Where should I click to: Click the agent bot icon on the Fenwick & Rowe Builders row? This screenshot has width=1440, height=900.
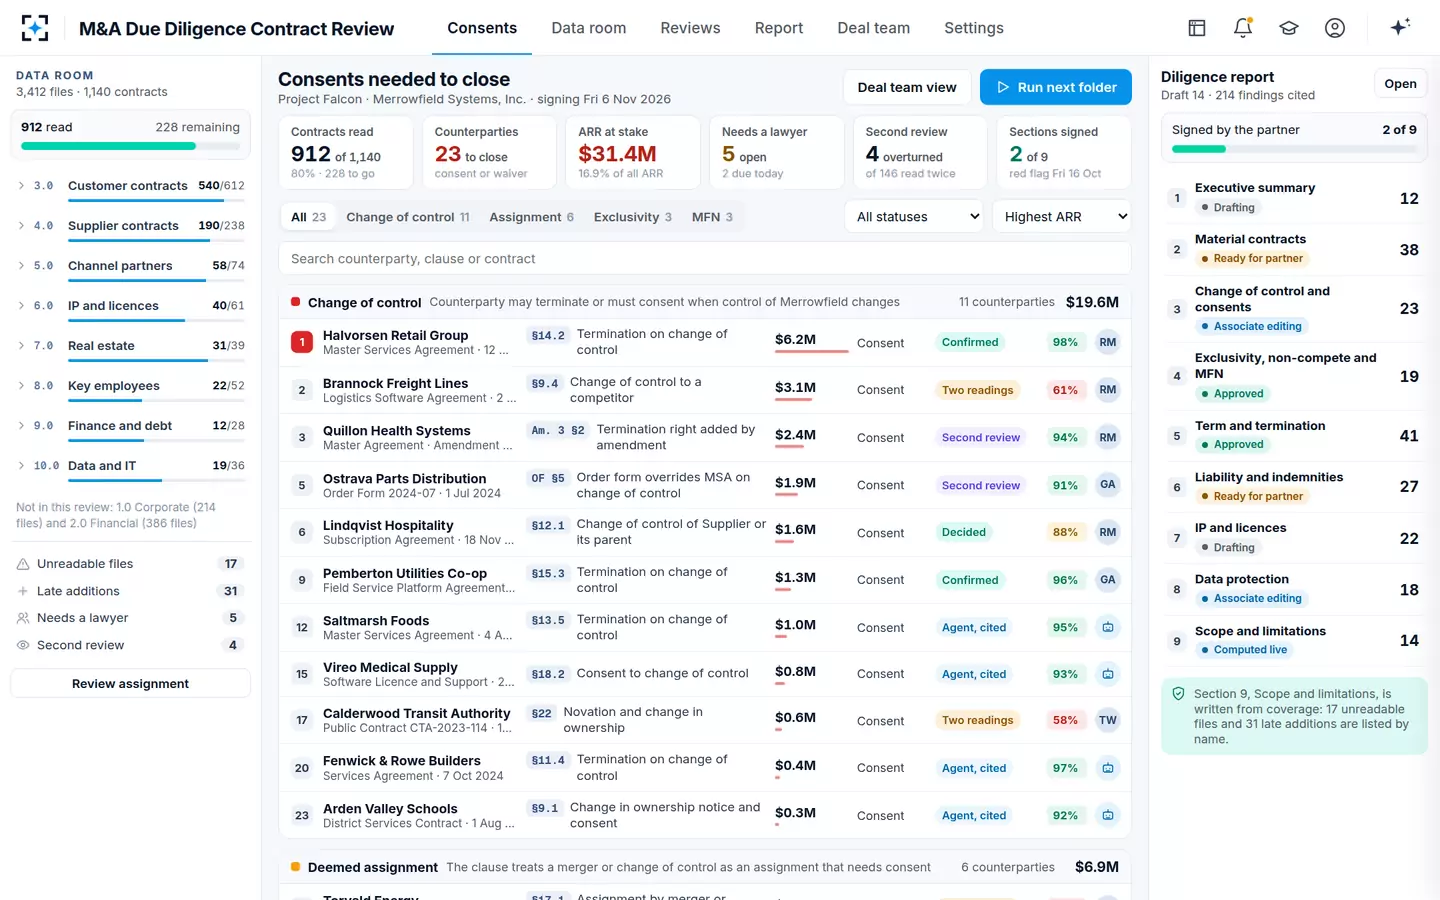(x=1108, y=768)
